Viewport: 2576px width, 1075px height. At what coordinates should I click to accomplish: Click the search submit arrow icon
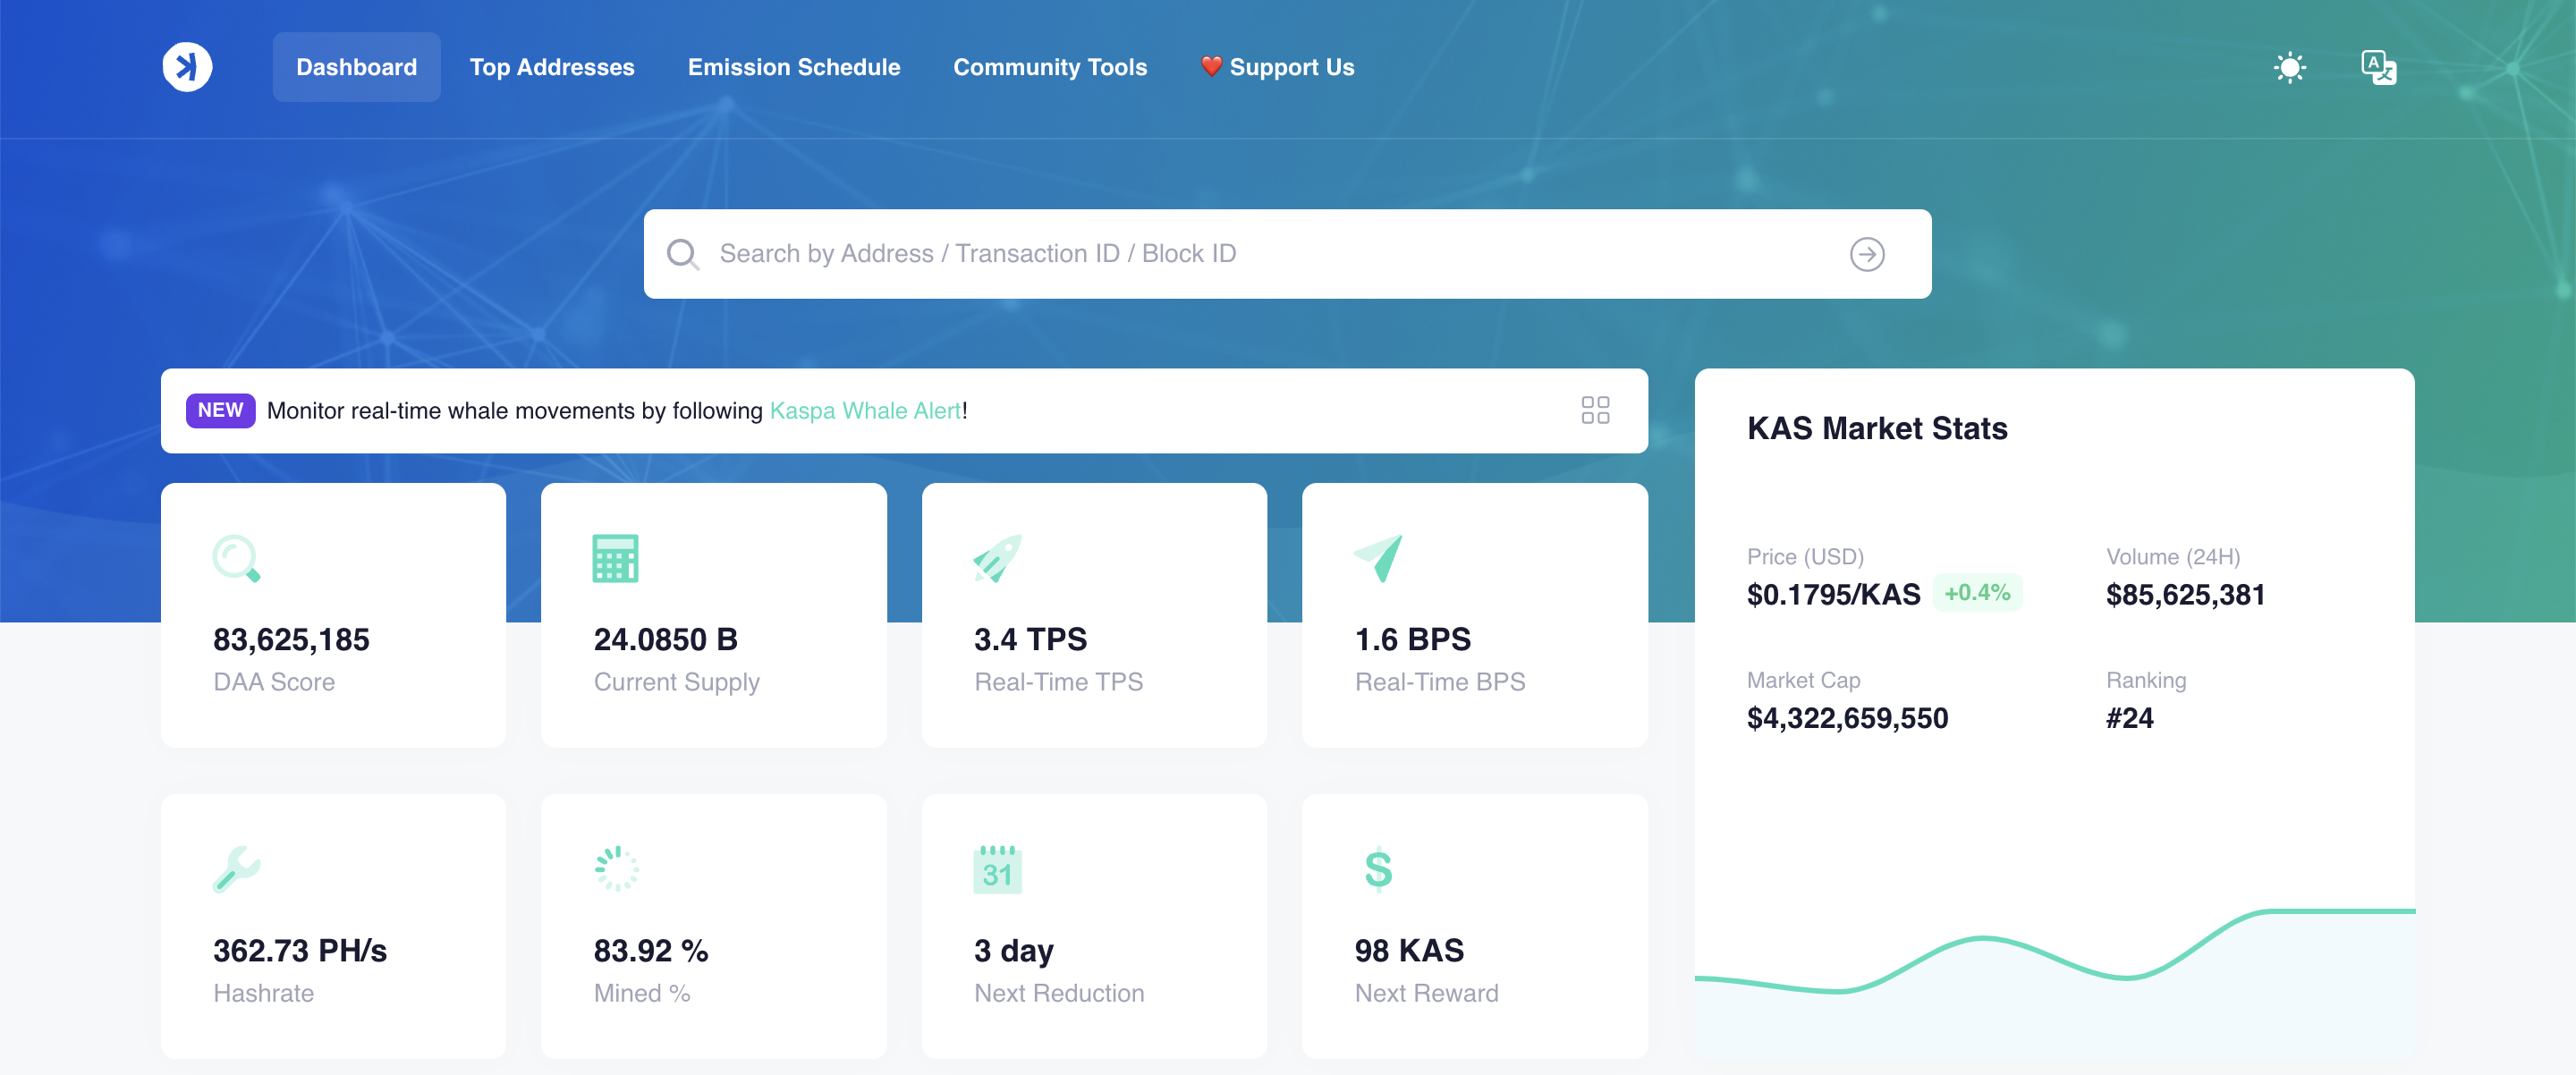tap(1866, 254)
